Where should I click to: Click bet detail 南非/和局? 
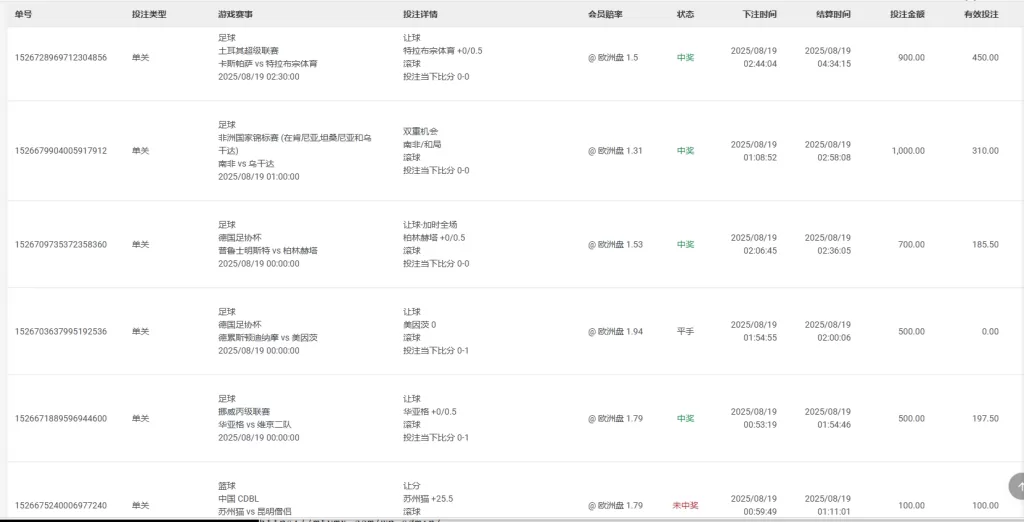tap(422, 144)
